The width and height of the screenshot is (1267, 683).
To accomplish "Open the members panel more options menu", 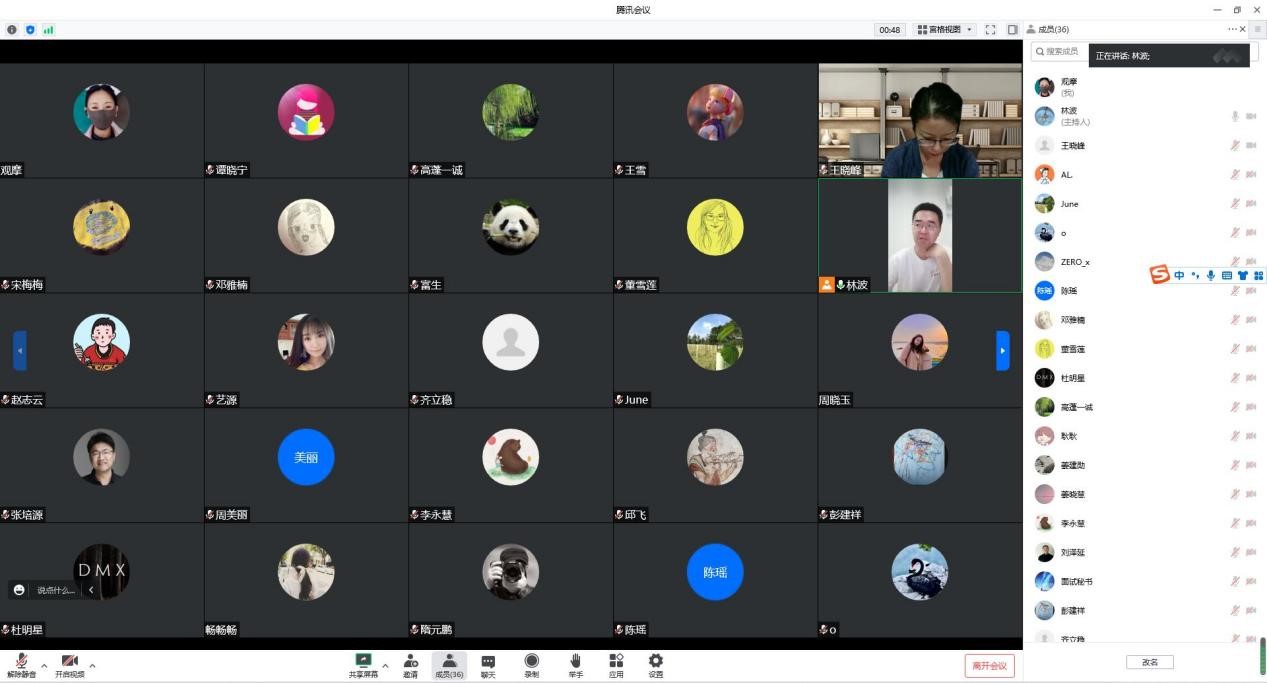I will (x=1233, y=29).
